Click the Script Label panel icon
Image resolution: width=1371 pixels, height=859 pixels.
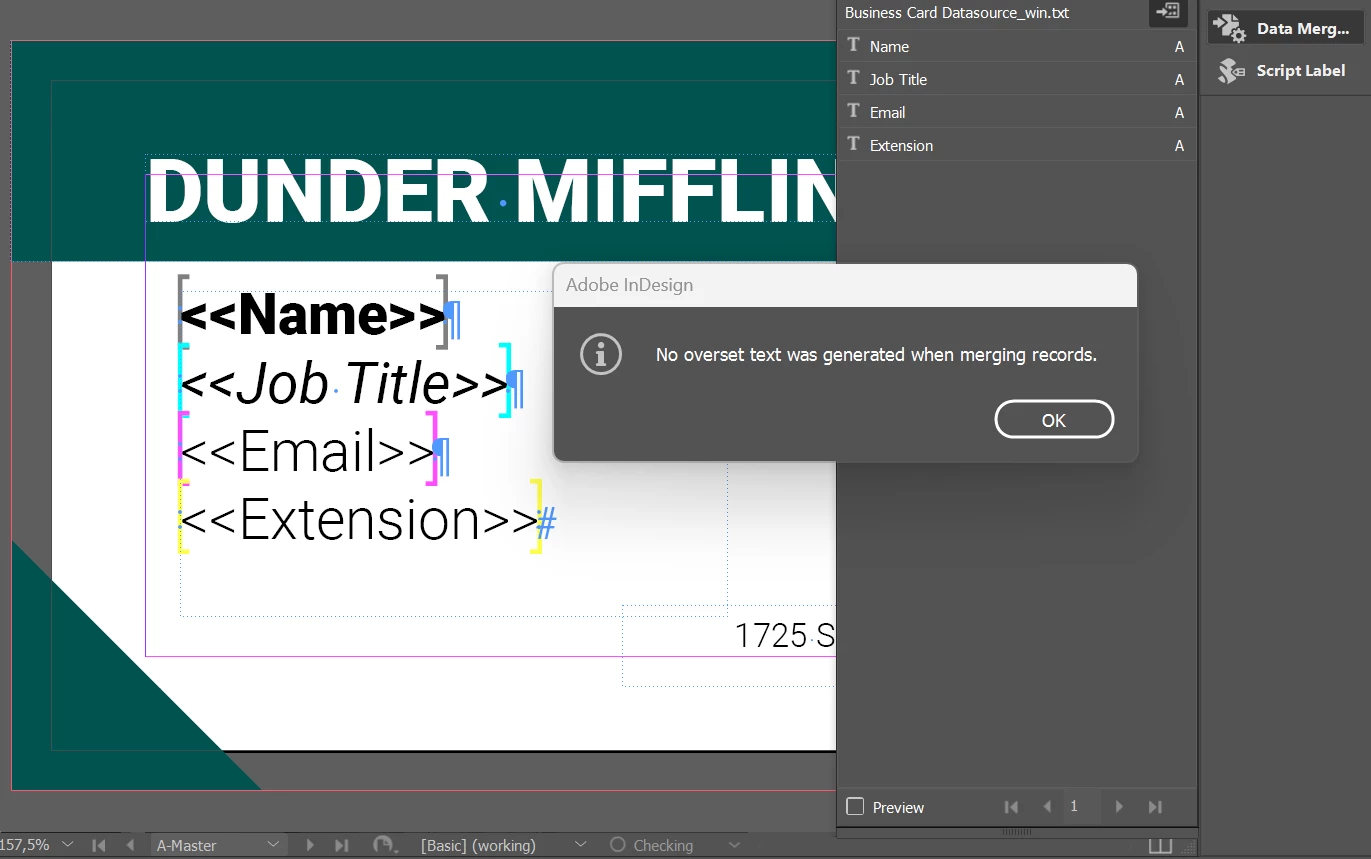click(1230, 70)
